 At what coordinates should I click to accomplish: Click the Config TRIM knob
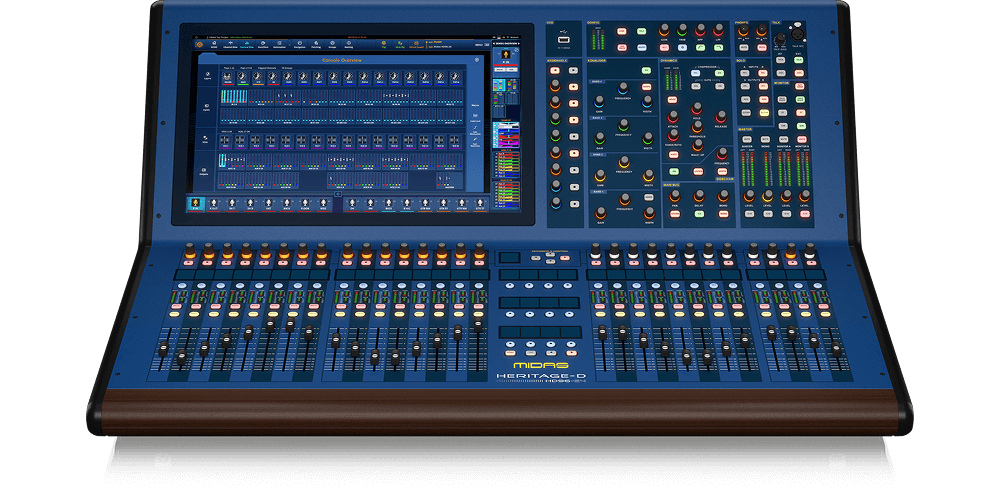click(x=682, y=29)
